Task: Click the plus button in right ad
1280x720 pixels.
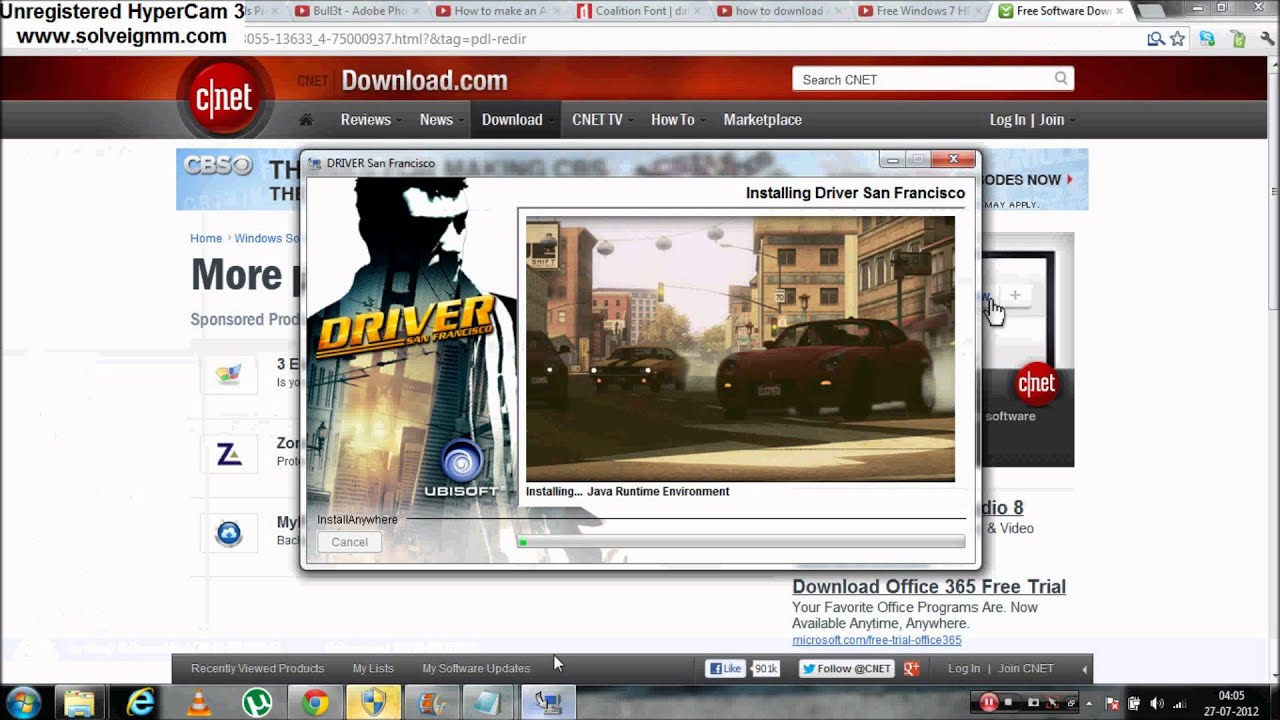Action: coord(1015,295)
